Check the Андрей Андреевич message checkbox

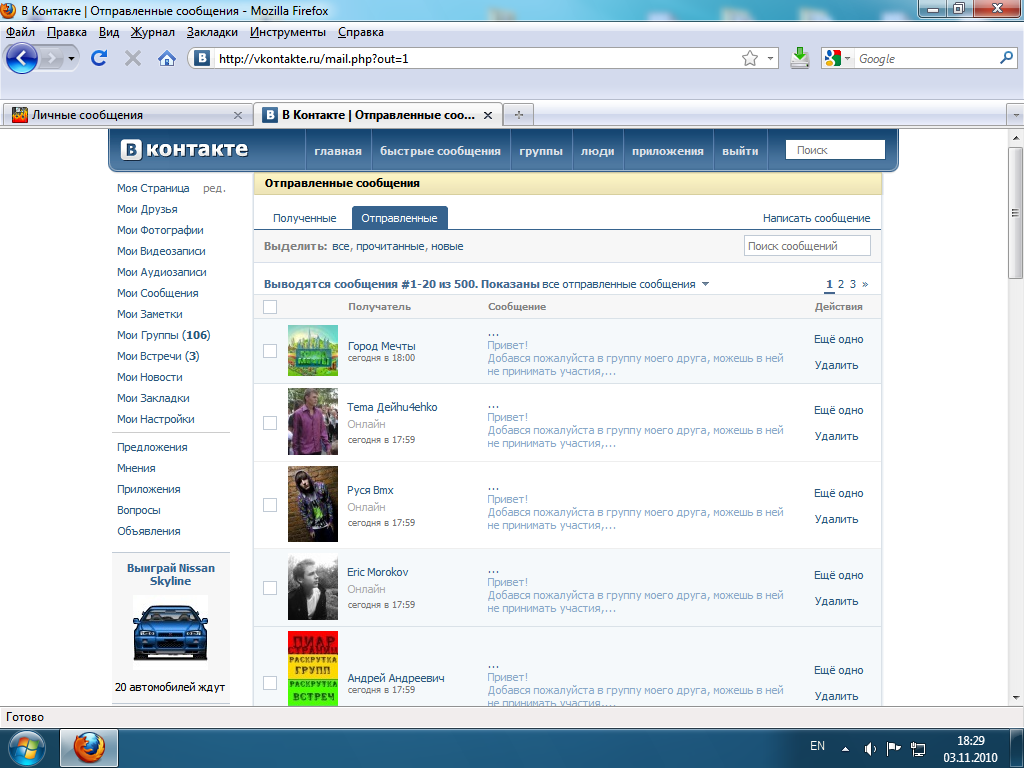(270, 683)
